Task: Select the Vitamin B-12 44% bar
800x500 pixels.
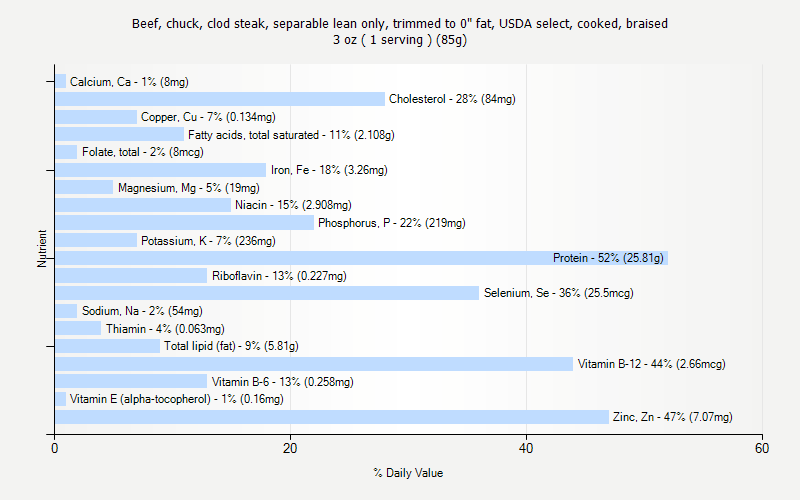Action: 314,364
